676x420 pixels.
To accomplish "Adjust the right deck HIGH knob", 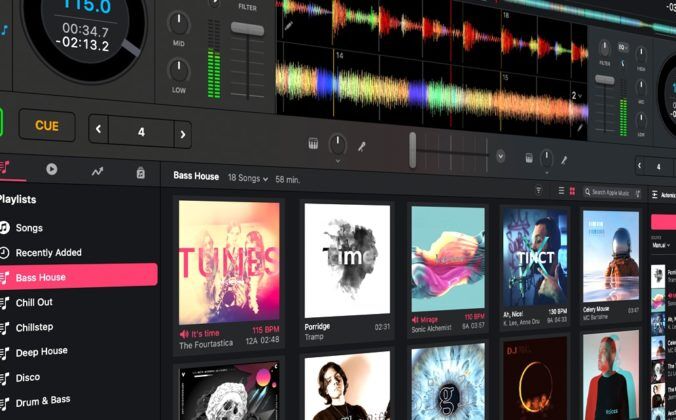I will pos(641,55).
